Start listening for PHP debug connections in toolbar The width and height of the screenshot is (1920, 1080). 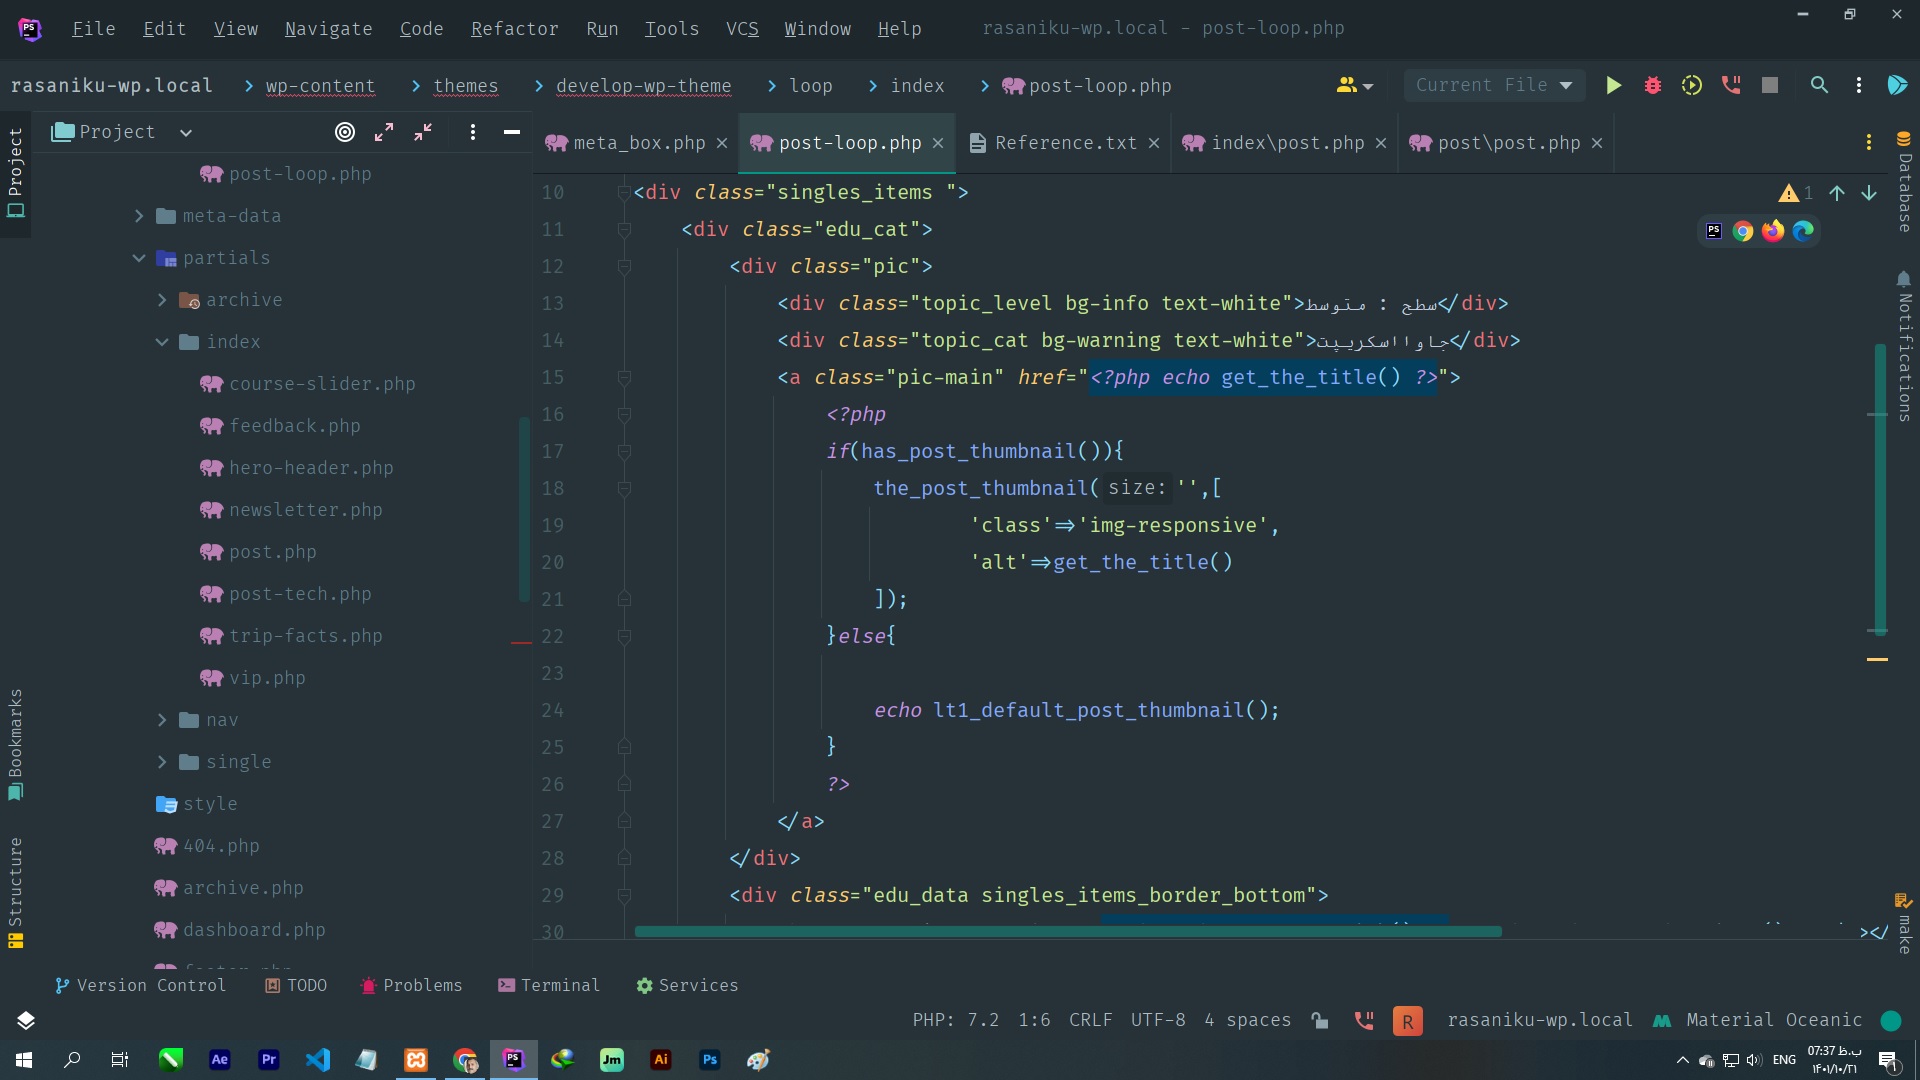tap(1731, 86)
